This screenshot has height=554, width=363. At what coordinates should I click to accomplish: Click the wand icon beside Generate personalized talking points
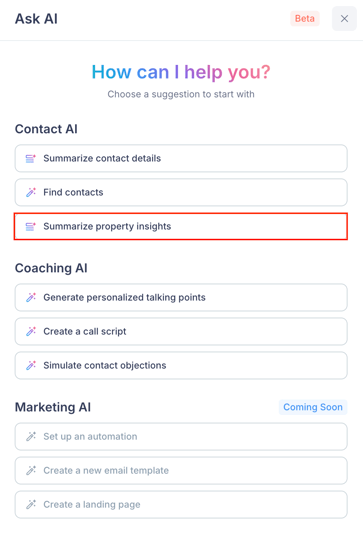31,297
